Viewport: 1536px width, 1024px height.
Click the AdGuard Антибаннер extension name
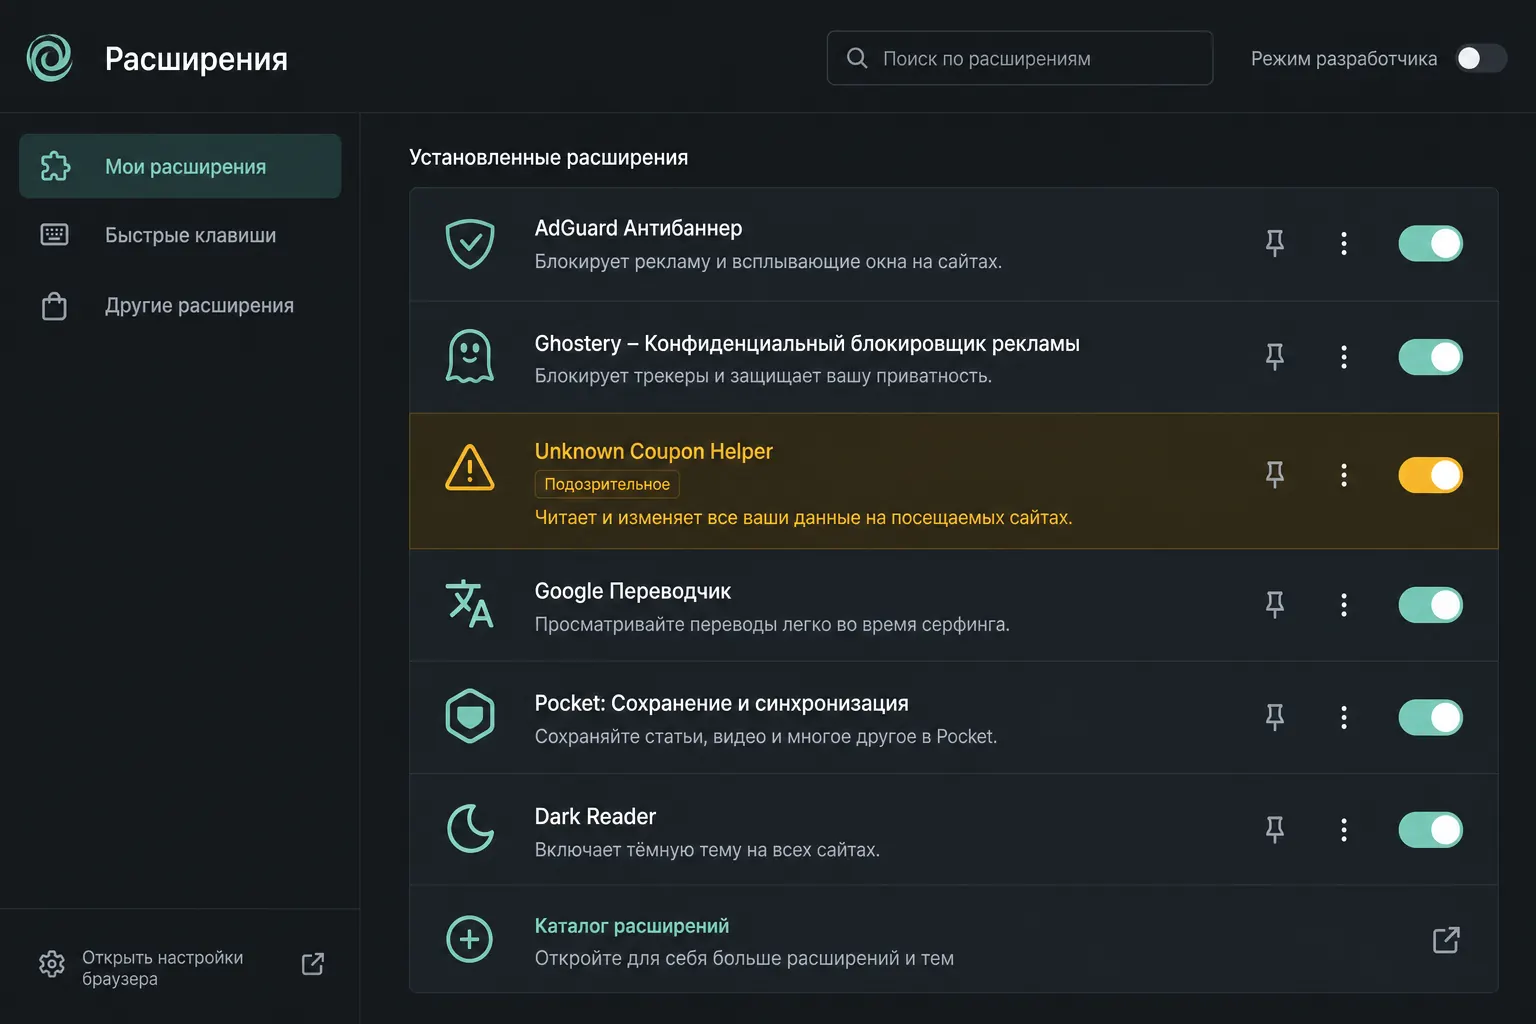pos(639,228)
